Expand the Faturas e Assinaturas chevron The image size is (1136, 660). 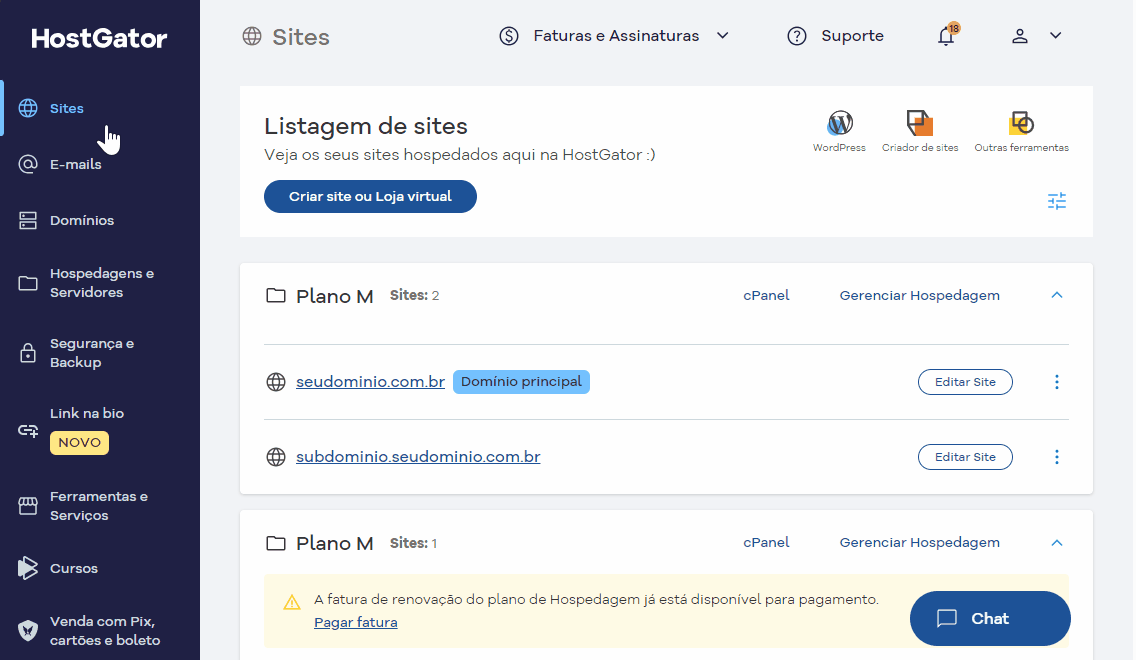(x=722, y=35)
